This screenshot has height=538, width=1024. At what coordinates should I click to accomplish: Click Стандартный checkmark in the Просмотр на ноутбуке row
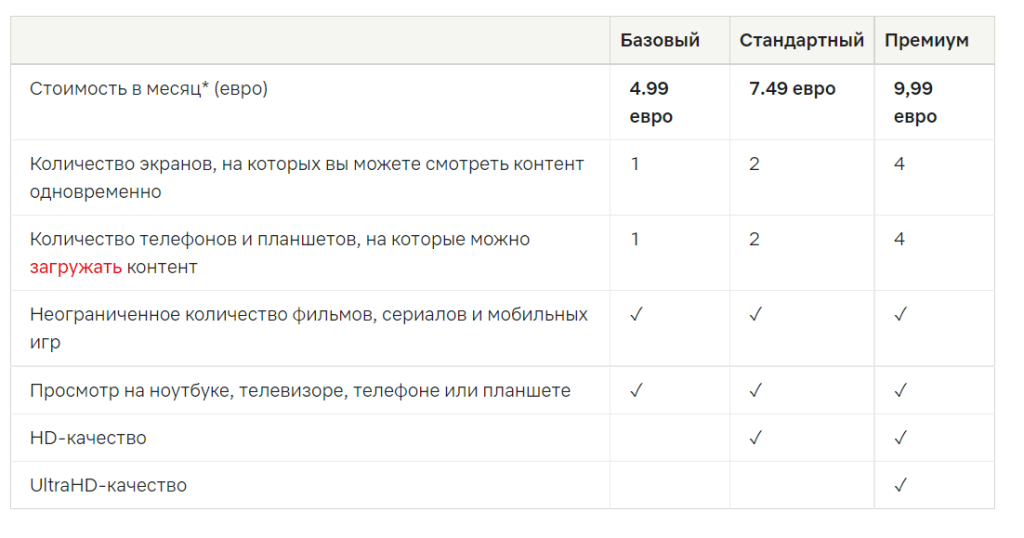point(755,390)
